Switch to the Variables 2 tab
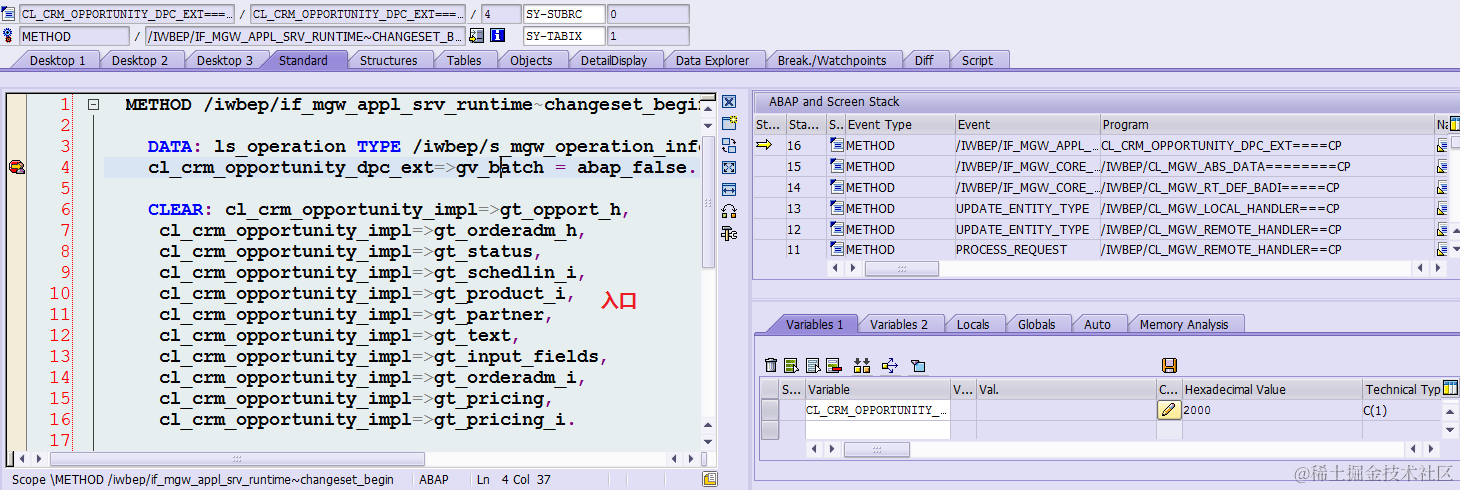The image size is (1460, 490). click(x=899, y=324)
